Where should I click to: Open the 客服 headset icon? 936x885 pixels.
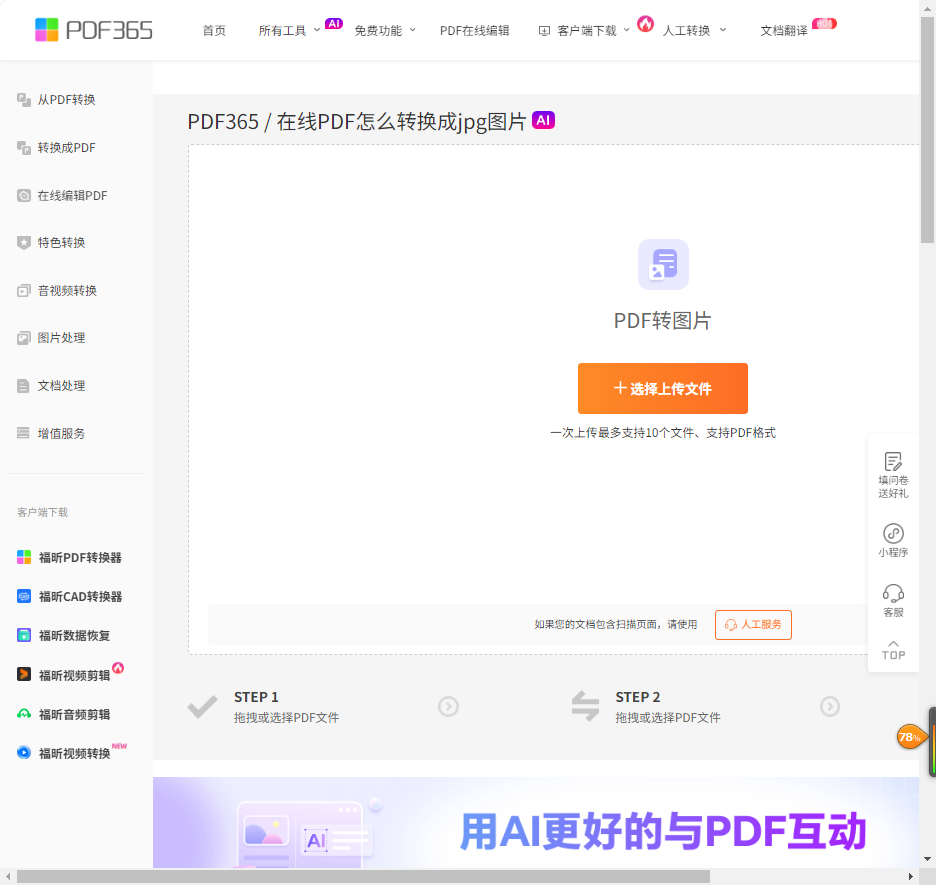click(893, 594)
